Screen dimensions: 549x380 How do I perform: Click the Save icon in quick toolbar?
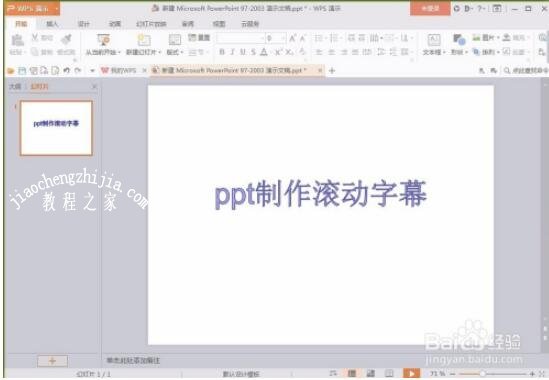(x=22, y=71)
